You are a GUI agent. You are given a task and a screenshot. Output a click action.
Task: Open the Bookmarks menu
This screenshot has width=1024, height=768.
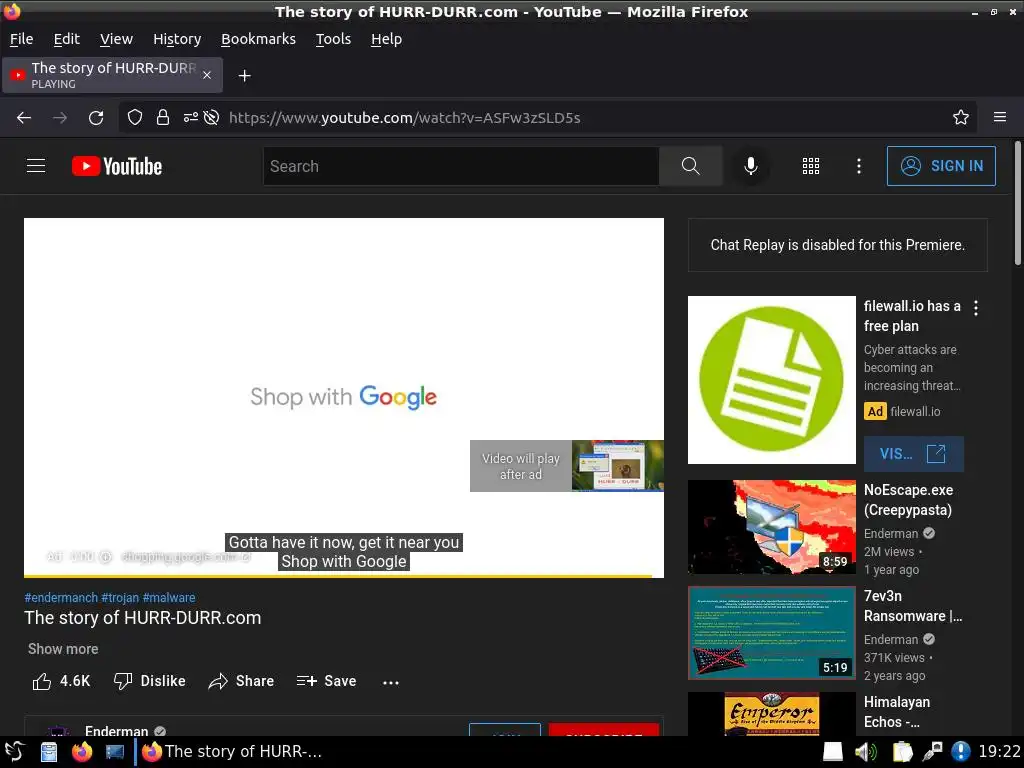[x=258, y=39]
